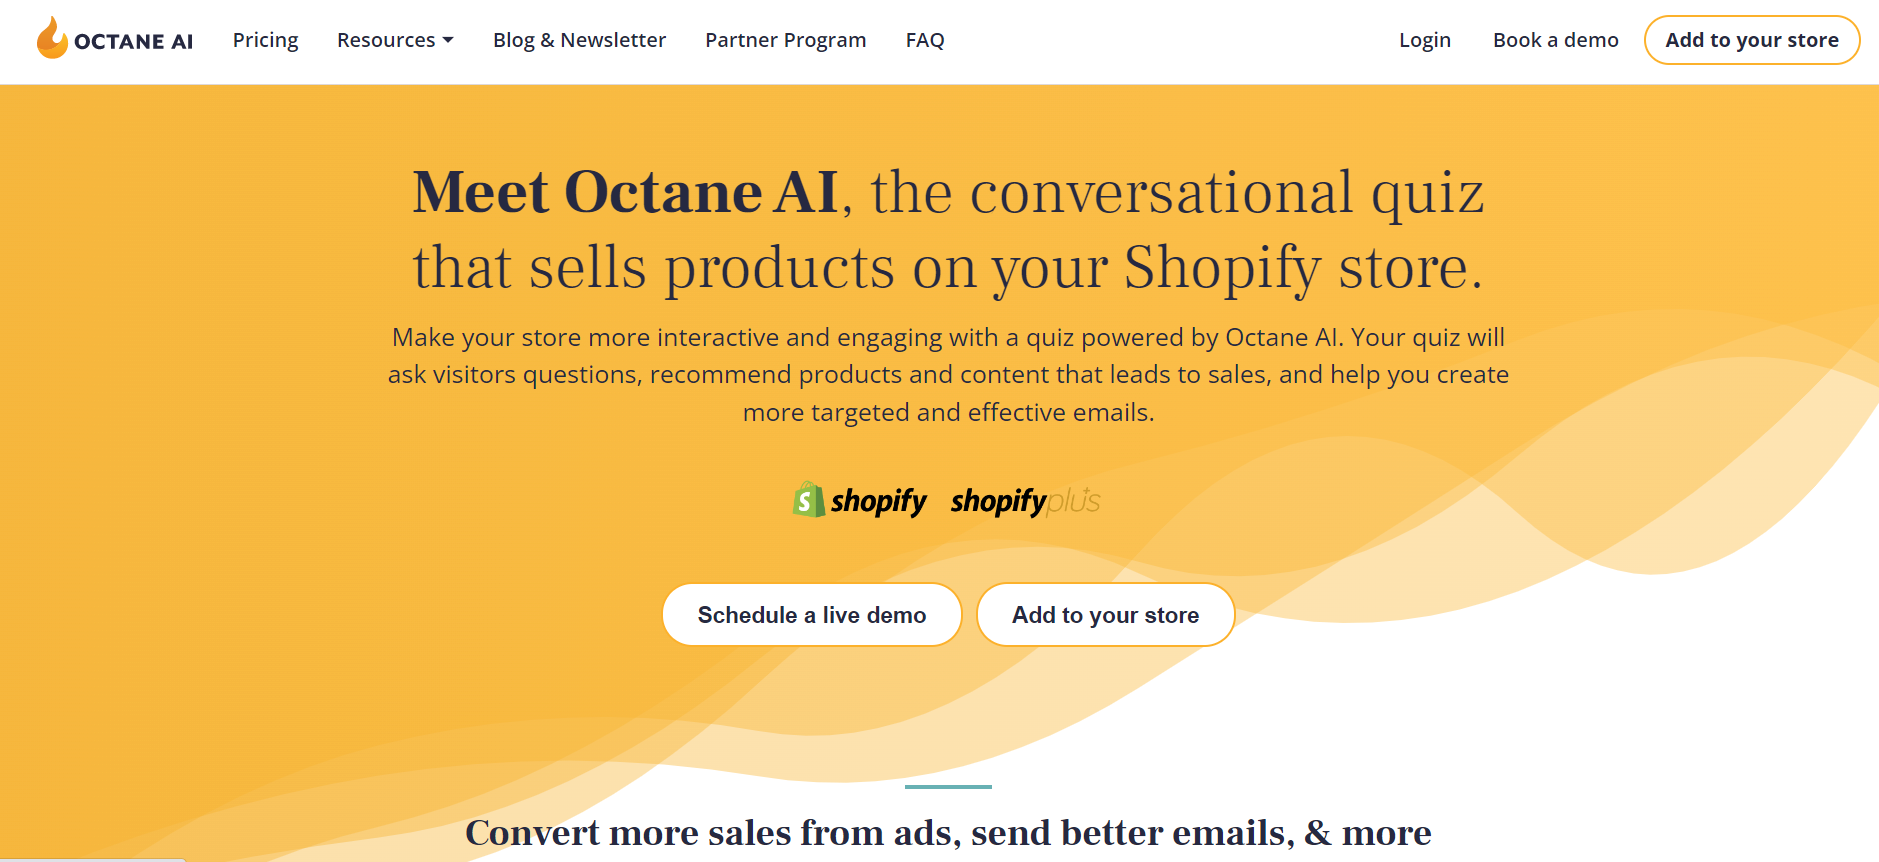Click the Login link
The image size is (1879, 862).
(x=1424, y=40)
